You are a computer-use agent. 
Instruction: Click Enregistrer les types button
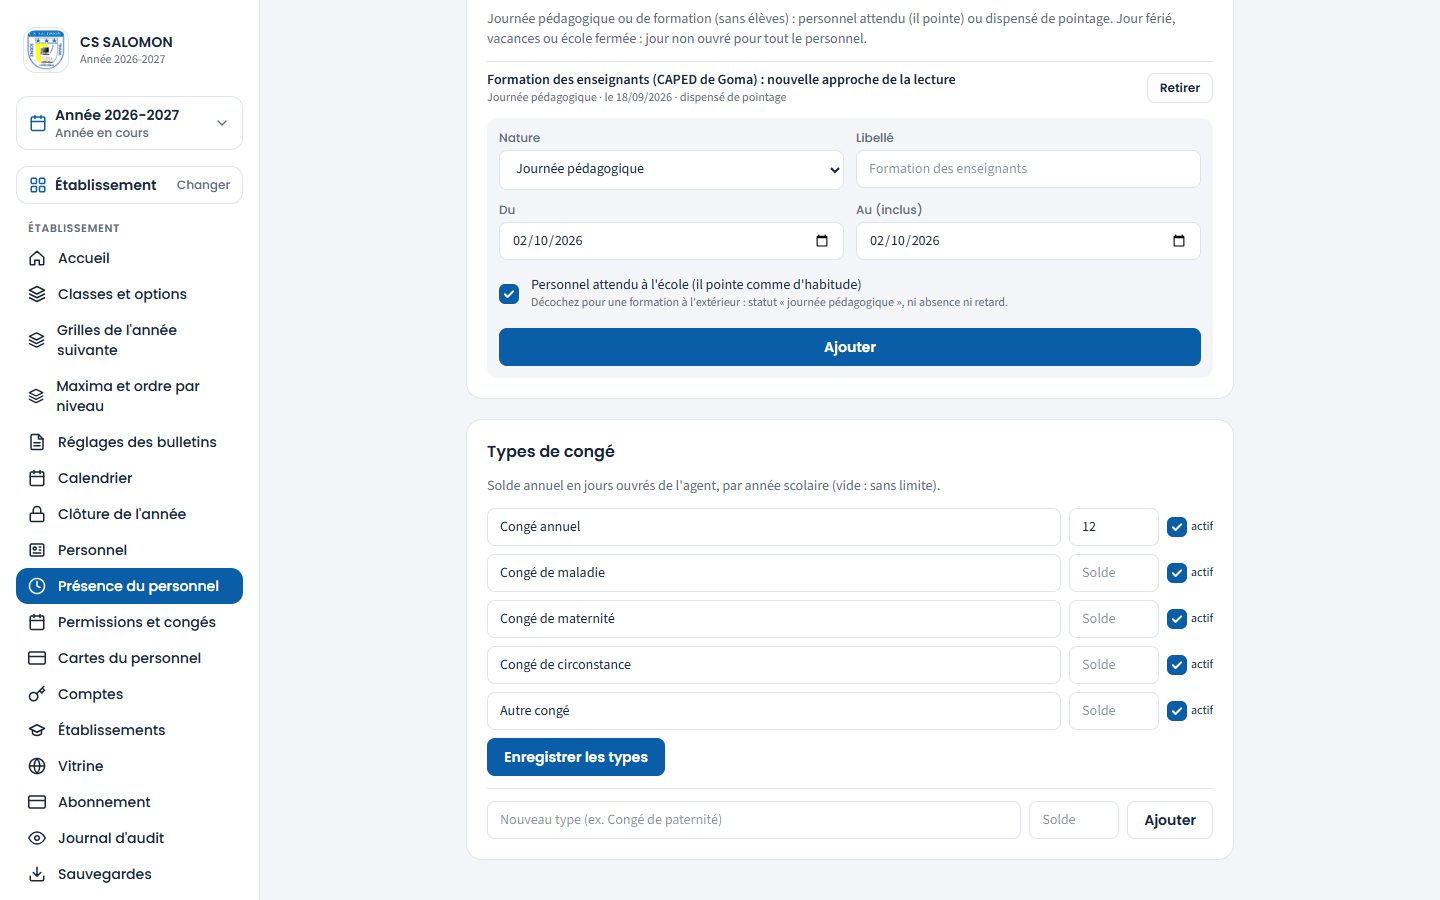pos(576,757)
